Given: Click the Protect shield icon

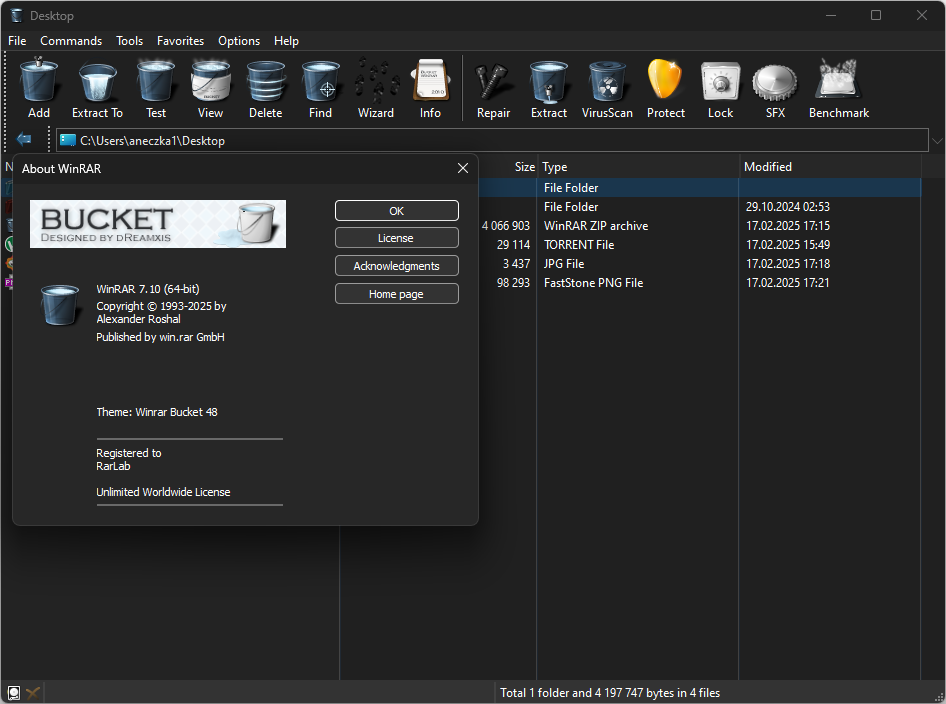Looking at the screenshot, I should pos(665,79).
